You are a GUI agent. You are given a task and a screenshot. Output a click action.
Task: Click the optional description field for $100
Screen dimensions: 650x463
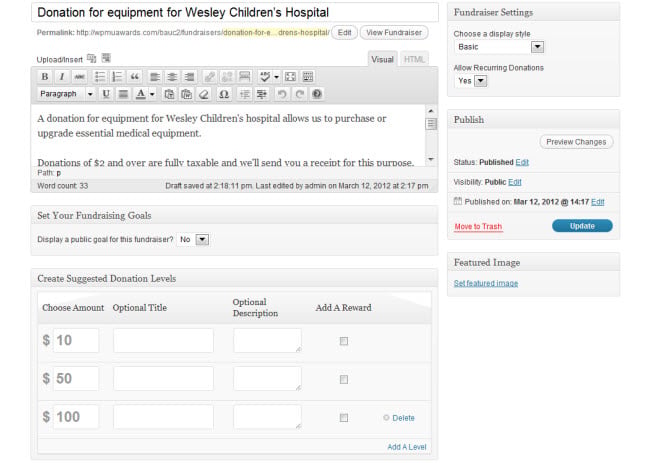click(x=267, y=417)
